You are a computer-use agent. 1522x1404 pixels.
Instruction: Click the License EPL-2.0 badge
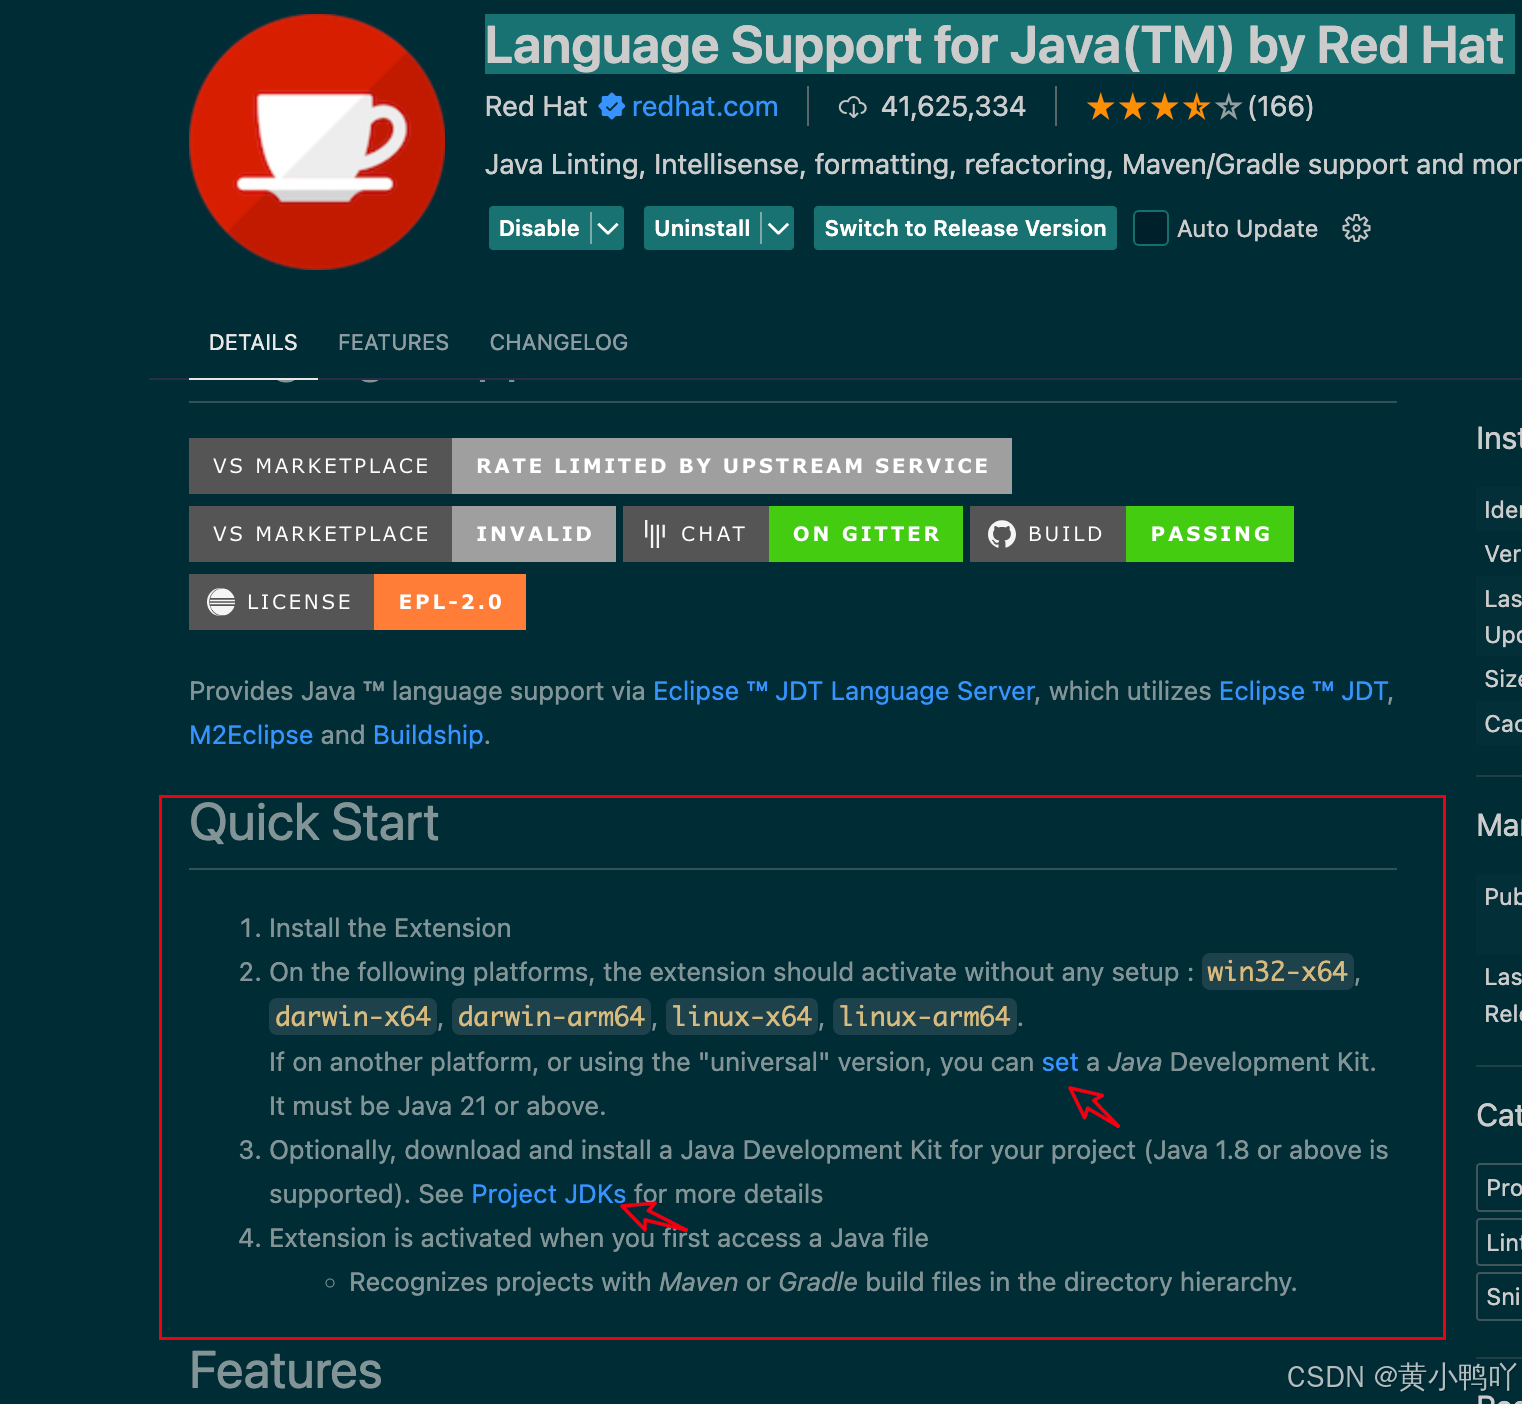[357, 602]
